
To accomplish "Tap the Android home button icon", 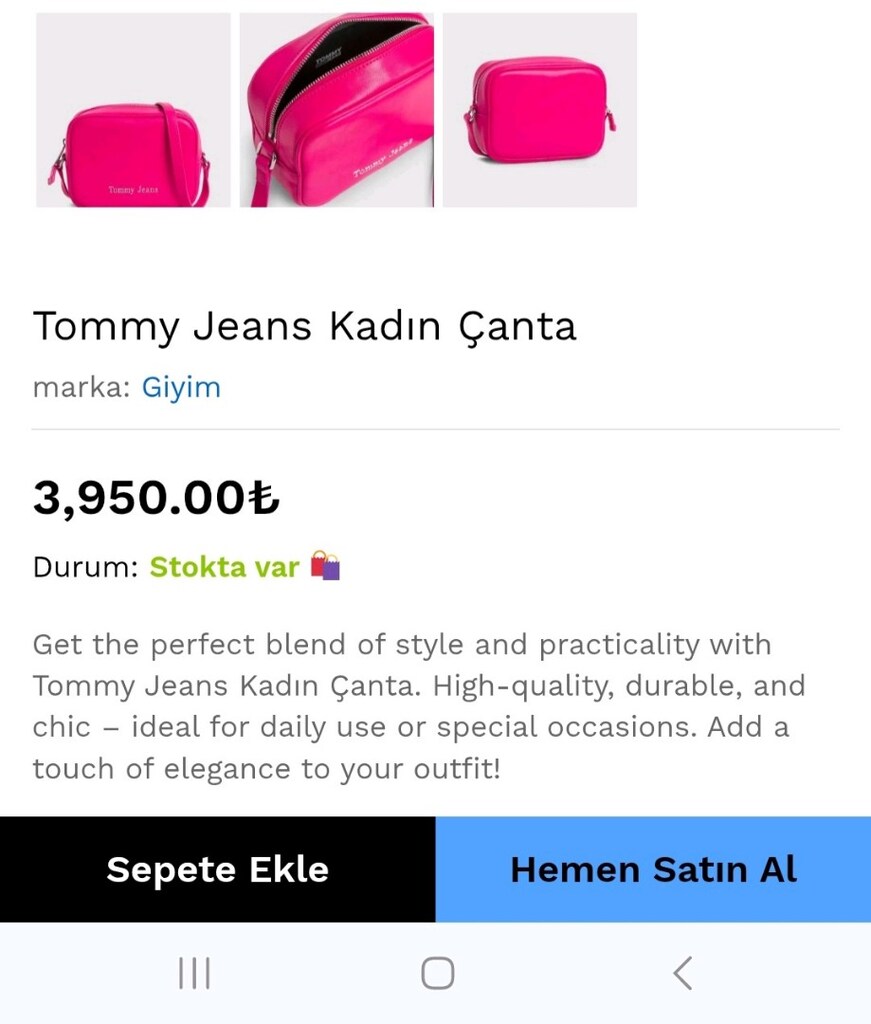I will pos(437,973).
